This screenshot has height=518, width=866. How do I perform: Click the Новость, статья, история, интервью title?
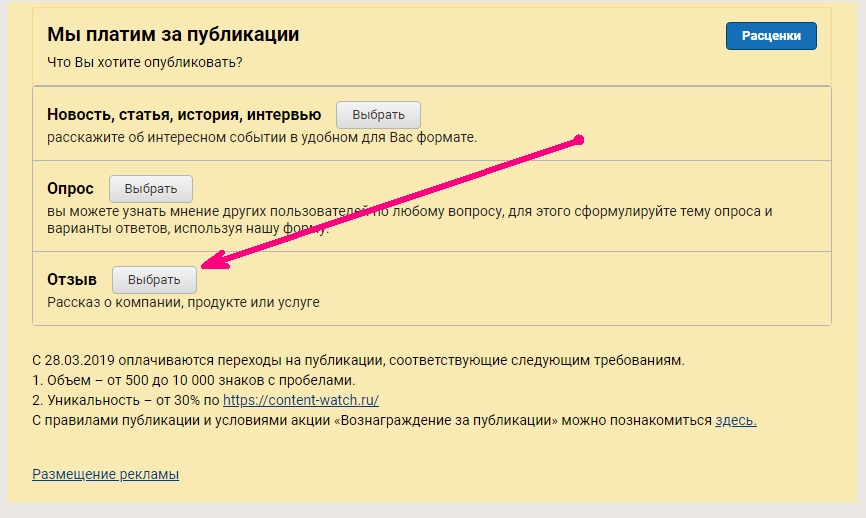point(184,115)
